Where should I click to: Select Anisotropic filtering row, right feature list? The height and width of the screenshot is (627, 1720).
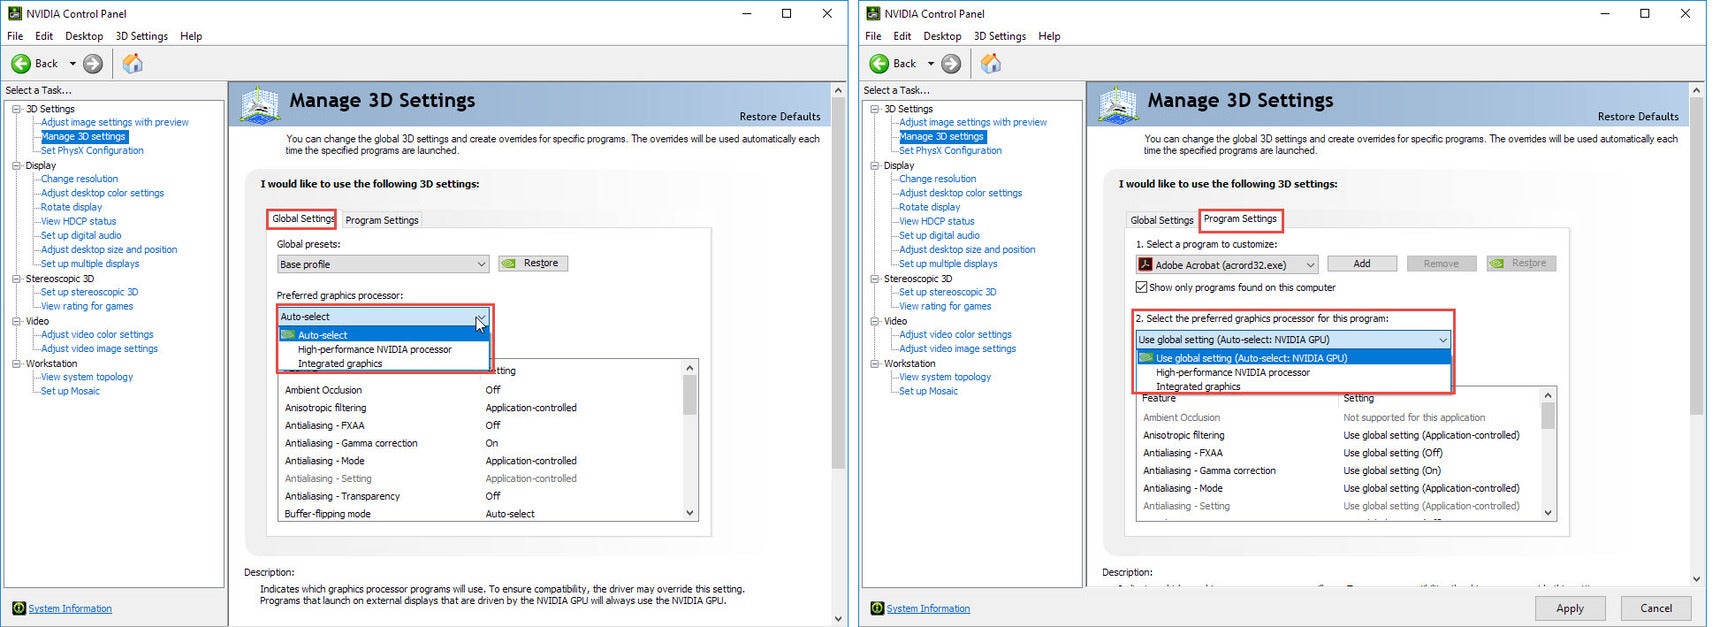pos(1338,435)
